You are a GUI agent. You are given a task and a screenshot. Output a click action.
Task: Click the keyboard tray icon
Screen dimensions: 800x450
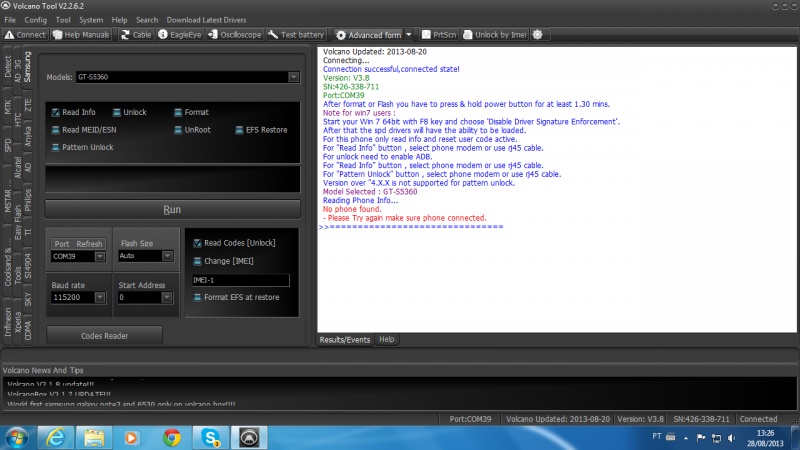[671, 437]
